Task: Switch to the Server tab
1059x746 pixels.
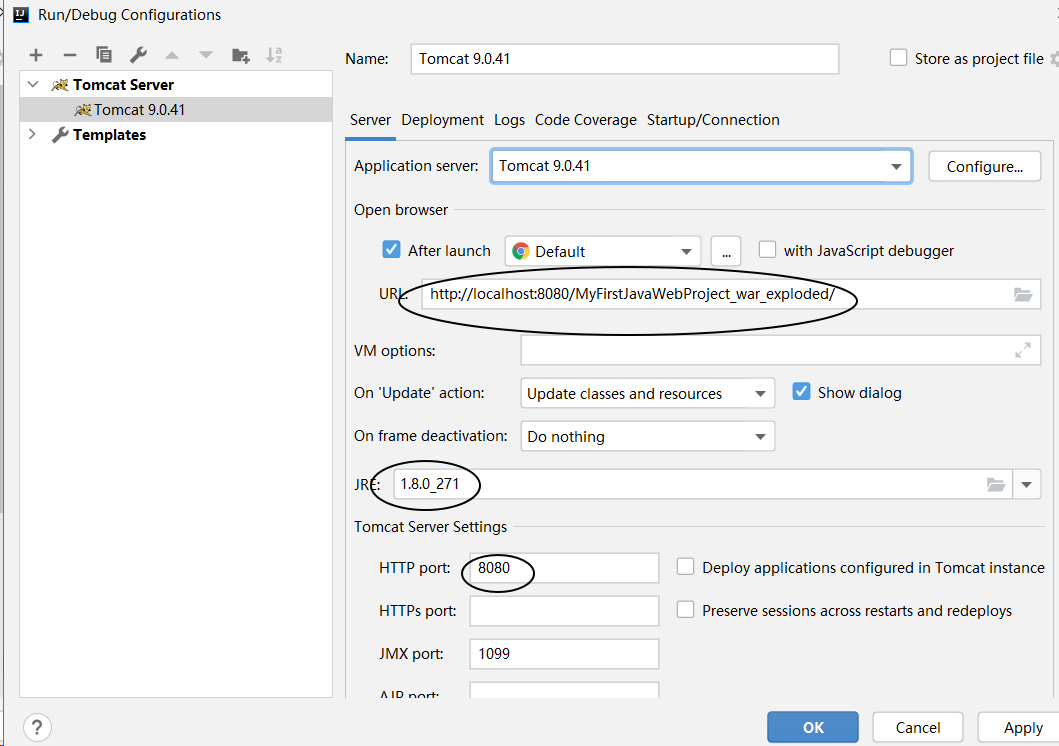Action: (370, 120)
